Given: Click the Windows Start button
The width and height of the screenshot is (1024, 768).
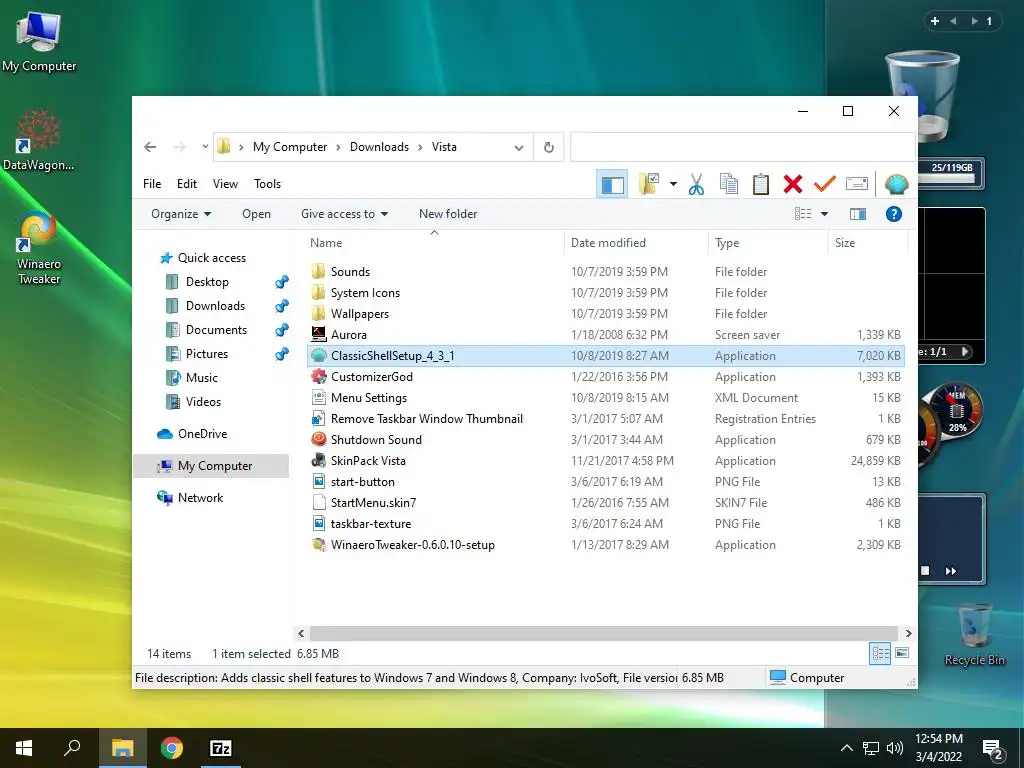Looking at the screenshot, I should point(24,748).
